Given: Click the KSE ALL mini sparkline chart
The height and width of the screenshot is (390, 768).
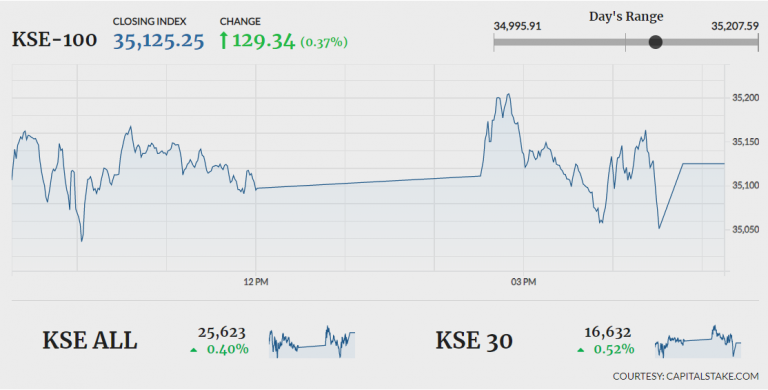Looking at the screenshot, I should [312, 341].
